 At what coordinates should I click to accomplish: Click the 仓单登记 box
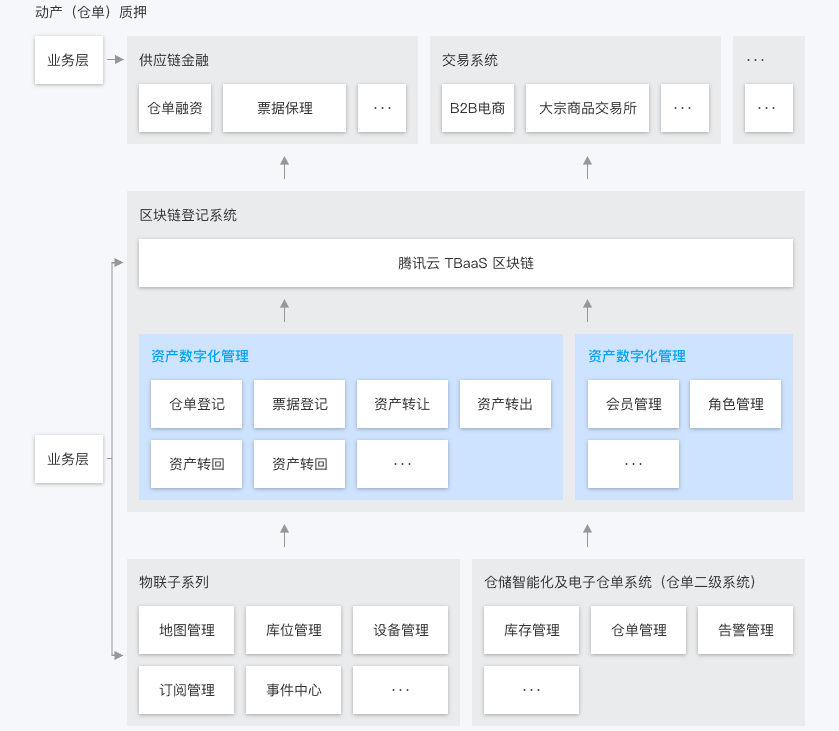tap(197, 404)
